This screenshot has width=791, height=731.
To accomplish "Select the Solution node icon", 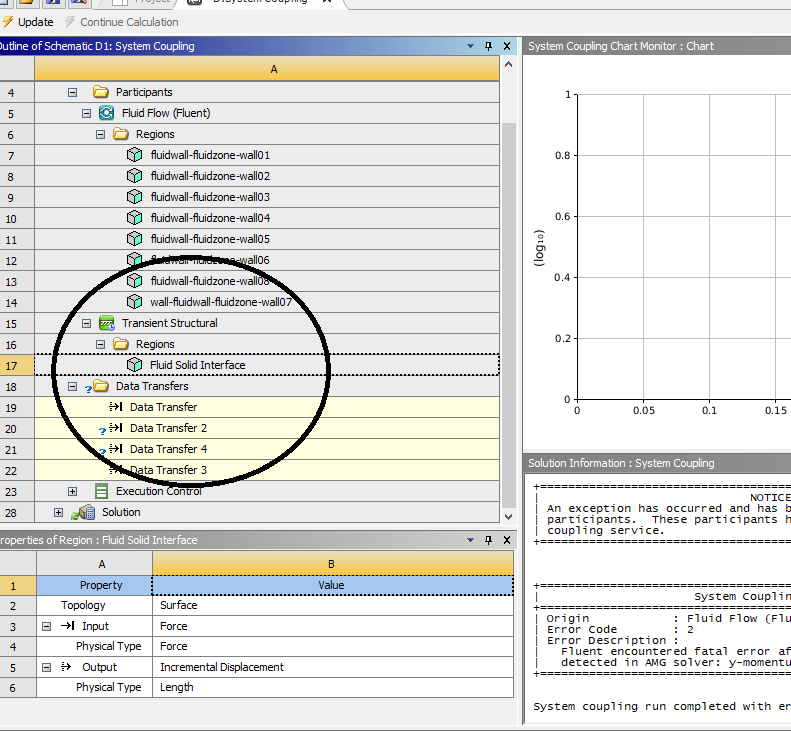I will click(x=84, y=512).
